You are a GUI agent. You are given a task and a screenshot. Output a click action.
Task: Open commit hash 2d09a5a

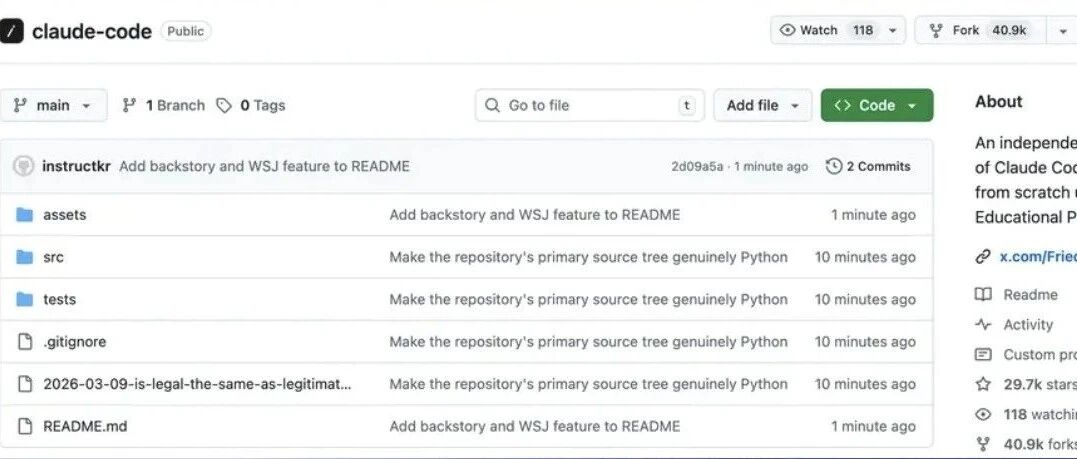[697, 166]
